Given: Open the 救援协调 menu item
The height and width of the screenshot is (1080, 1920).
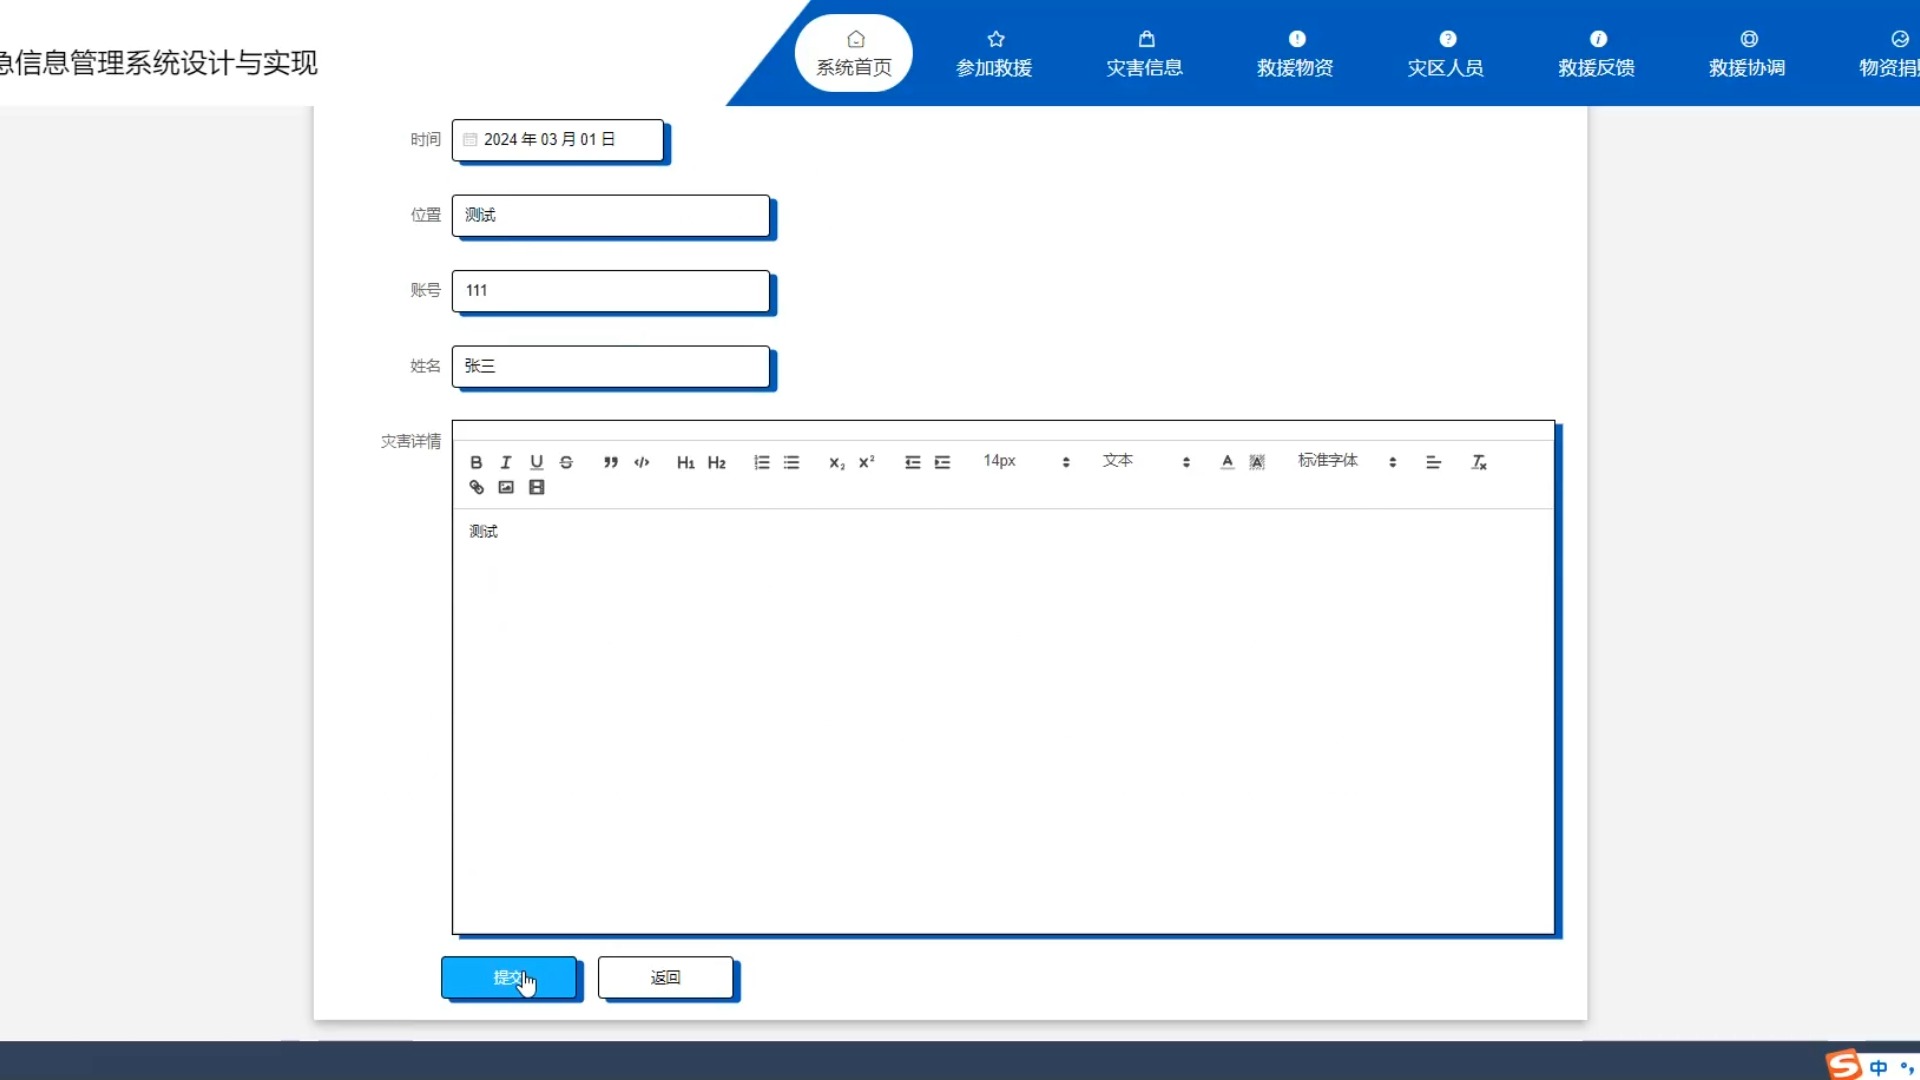Looking at the screenshot, I should [1747, 53].
